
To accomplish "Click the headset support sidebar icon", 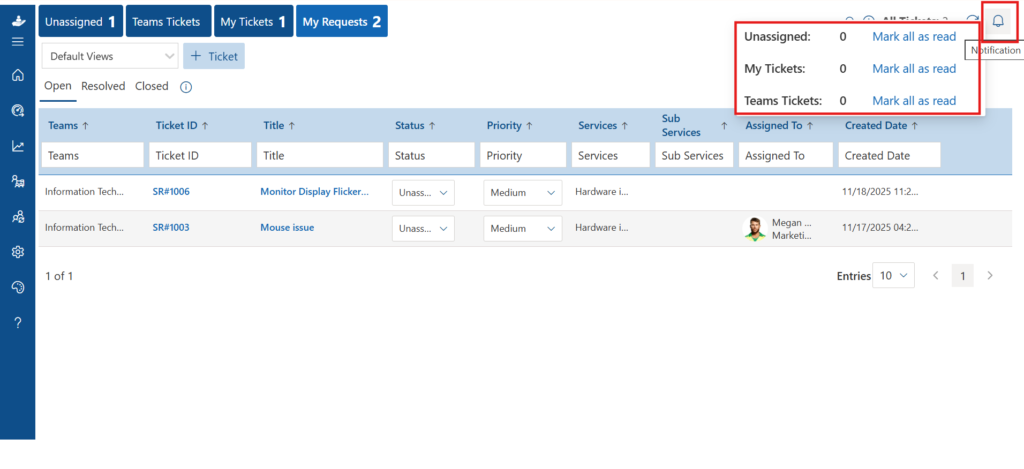I will tap(17, 287).
